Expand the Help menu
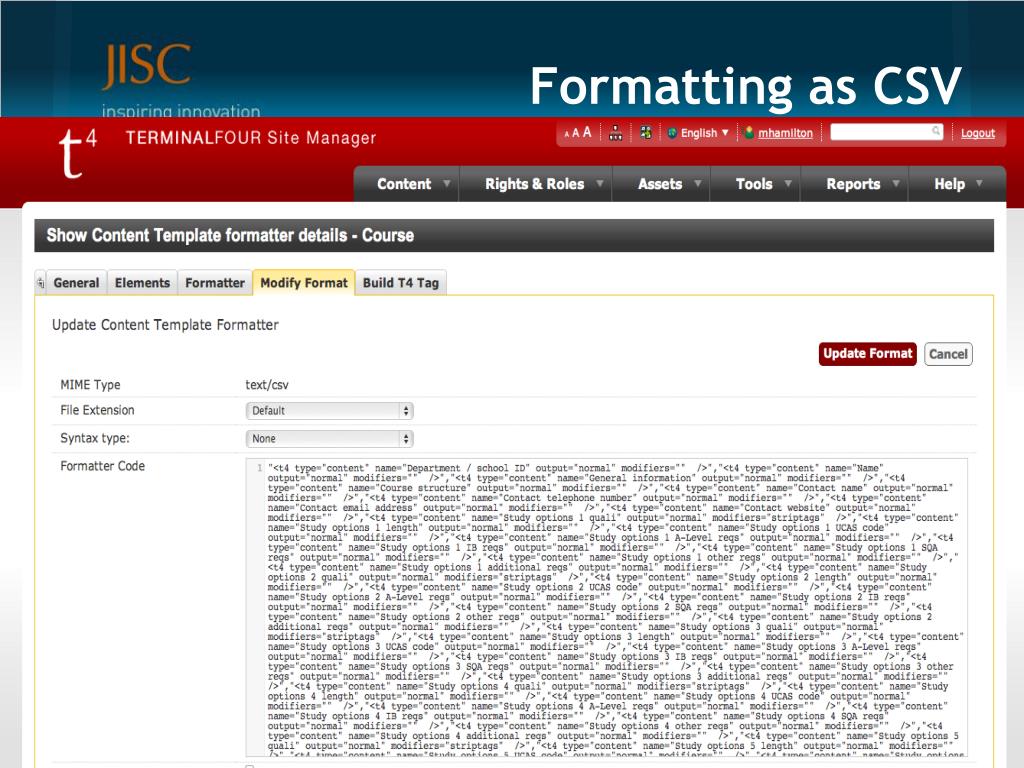This screenshot has height=768, width=1024. pos(957,184)
